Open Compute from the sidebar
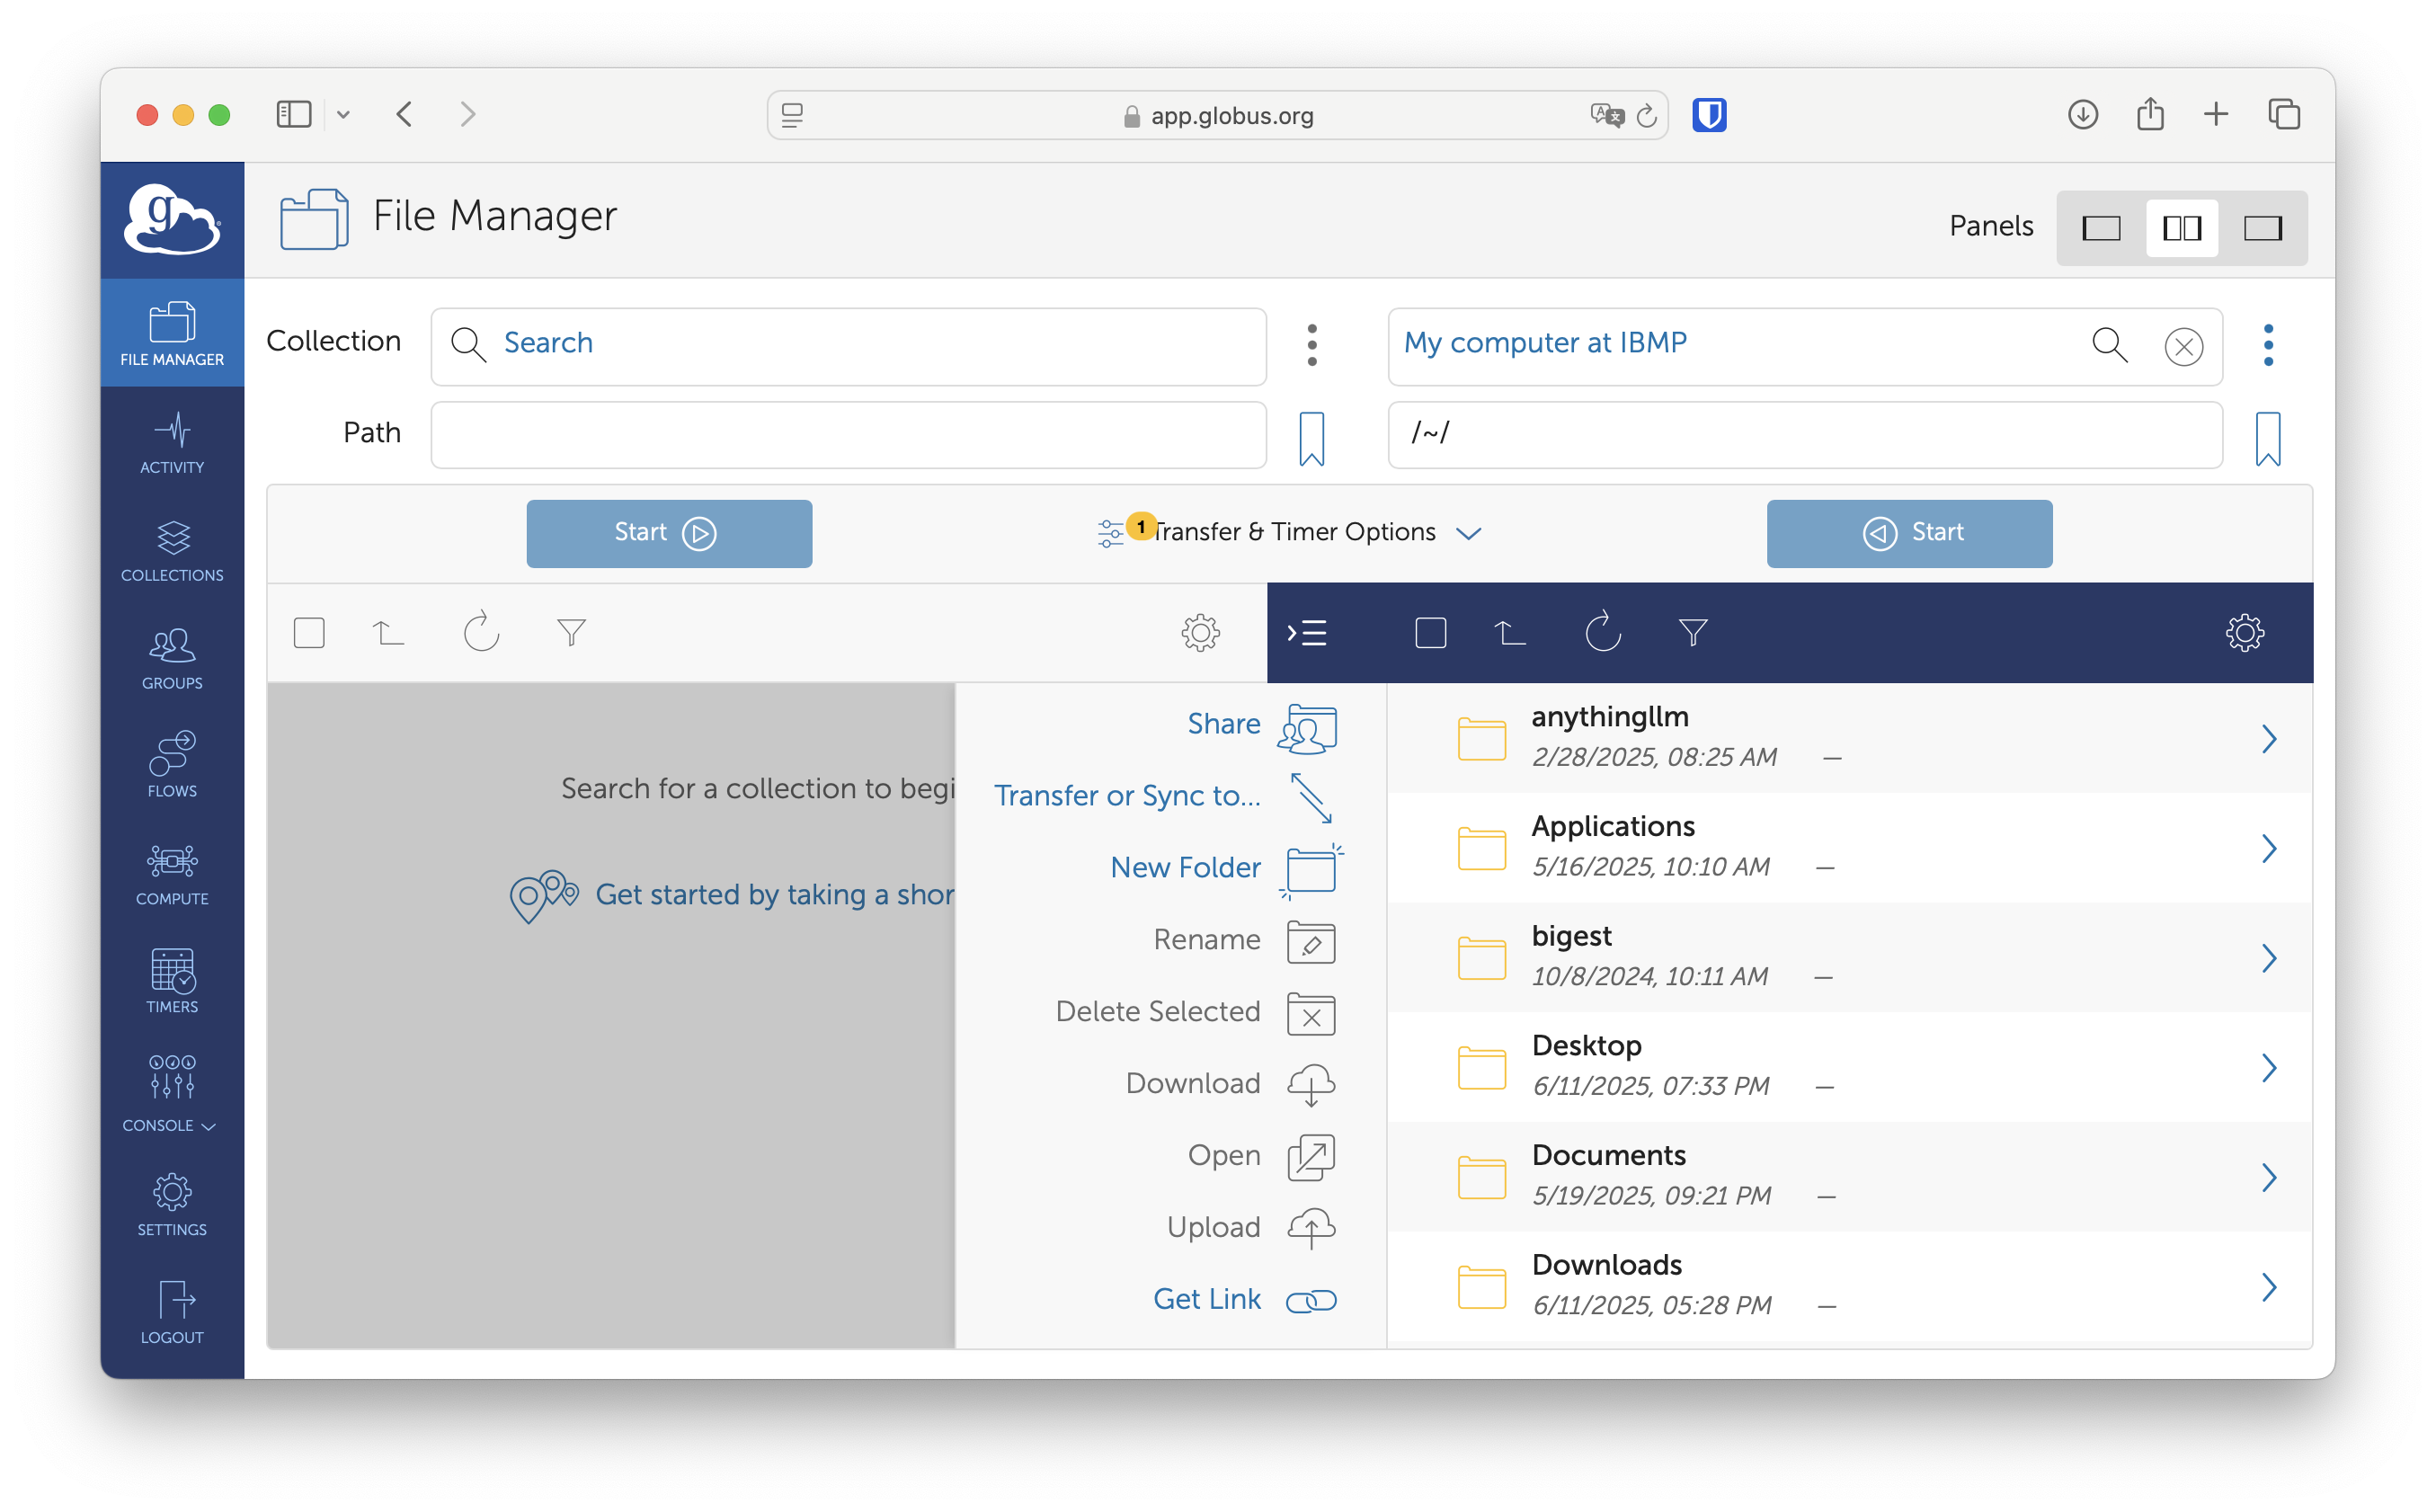 pyautogui.click(x=172, y=874)
